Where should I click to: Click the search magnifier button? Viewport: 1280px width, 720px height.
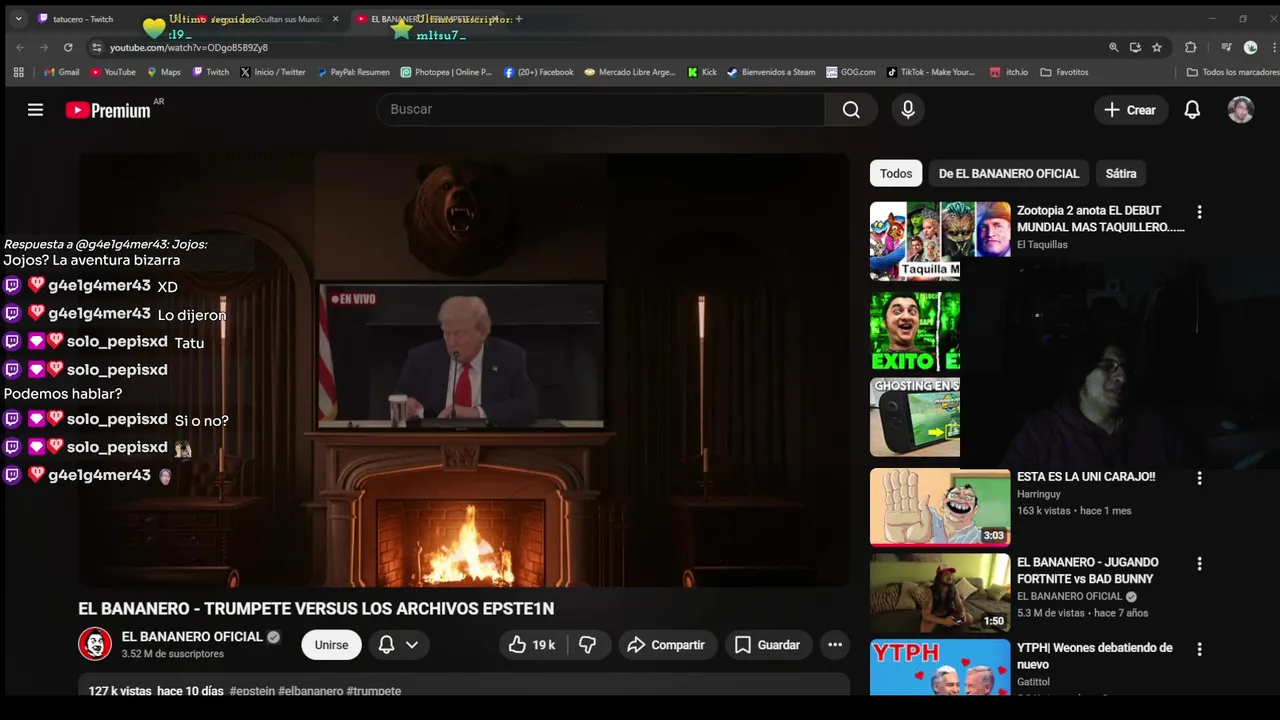851,110
